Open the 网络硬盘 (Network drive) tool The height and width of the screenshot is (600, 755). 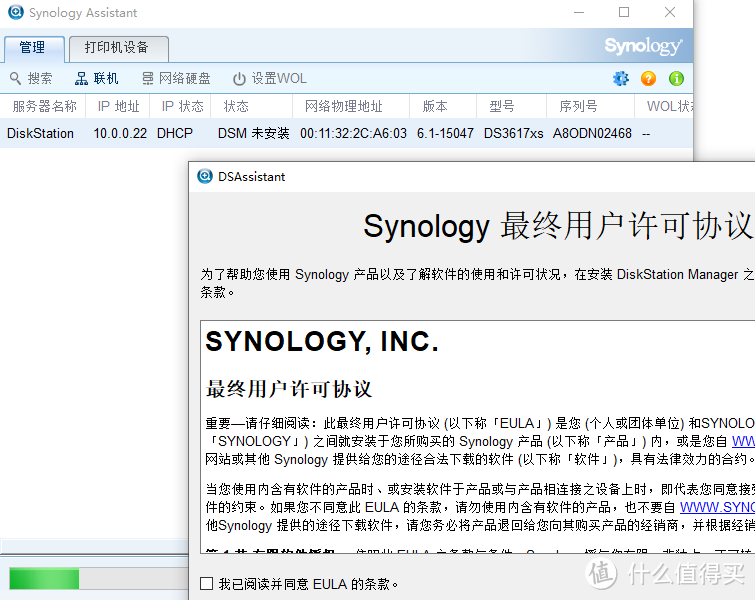point(148,79)
